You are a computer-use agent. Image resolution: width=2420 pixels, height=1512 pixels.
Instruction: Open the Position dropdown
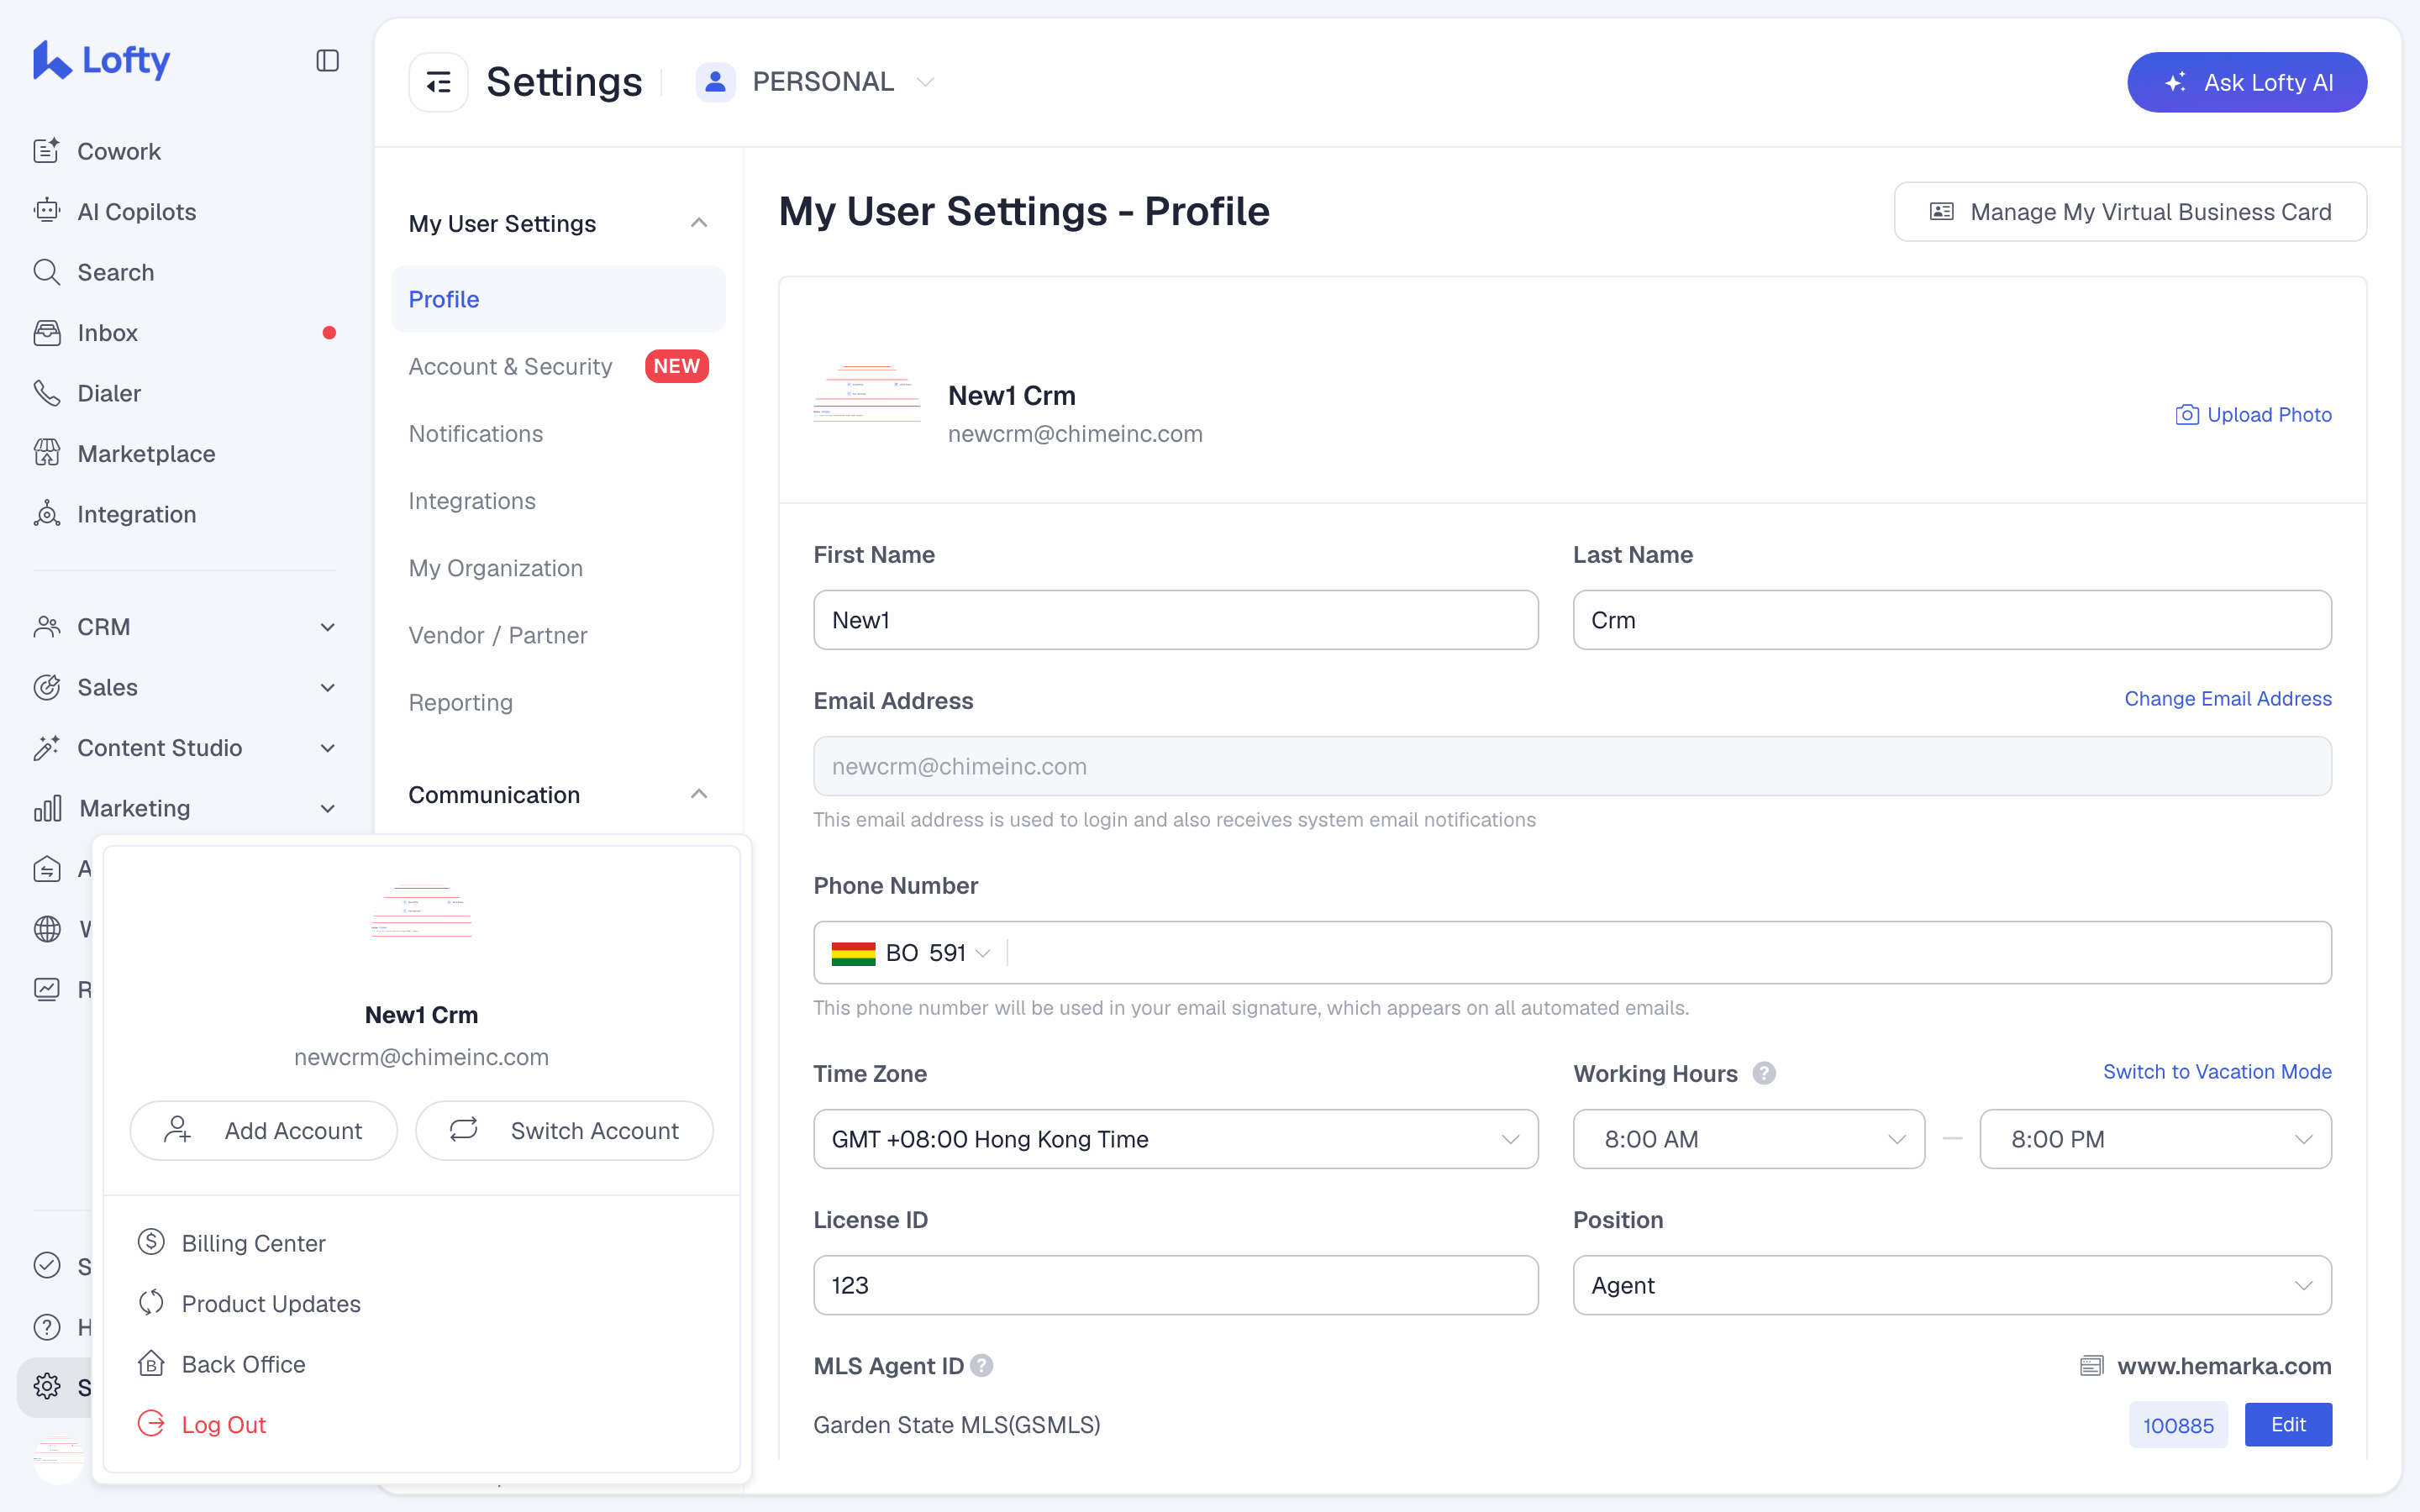[x=1952, y=1285]
